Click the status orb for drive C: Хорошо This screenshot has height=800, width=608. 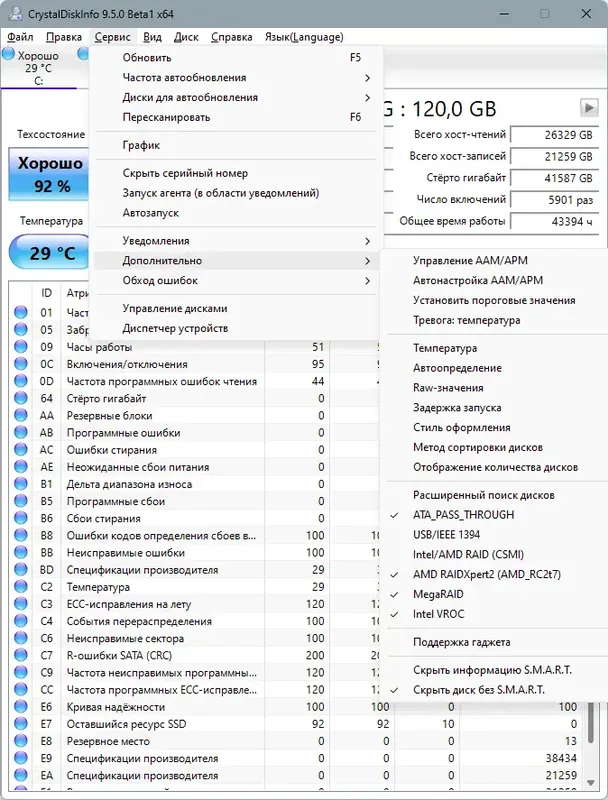pos(9,54)
